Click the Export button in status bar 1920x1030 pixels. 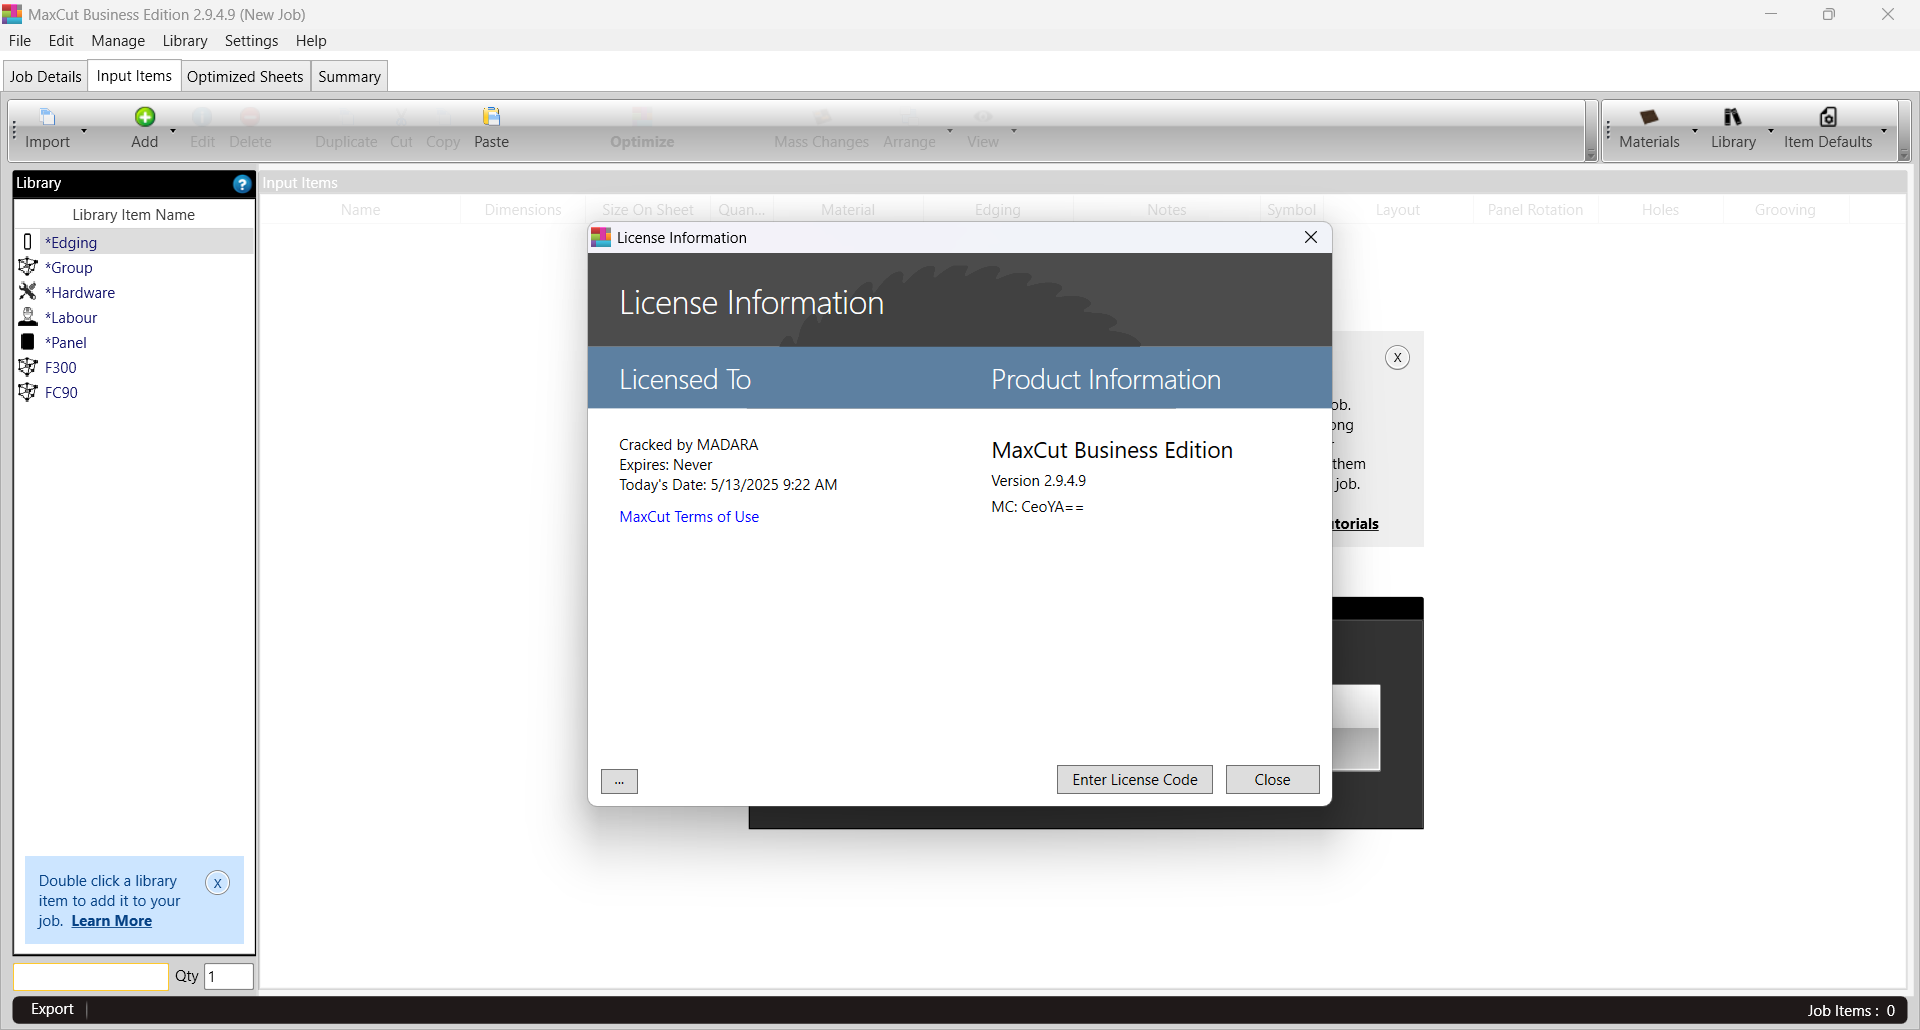pyautogui.click(x=52, y=1009)
